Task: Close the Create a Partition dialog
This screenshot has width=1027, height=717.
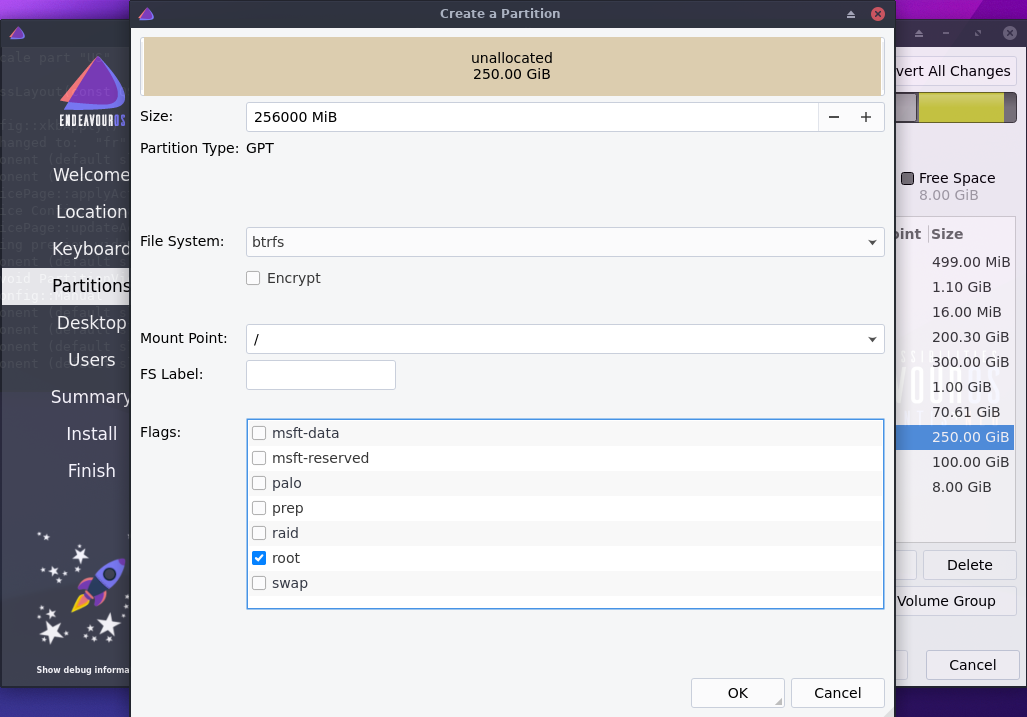Action: point(877,14)
